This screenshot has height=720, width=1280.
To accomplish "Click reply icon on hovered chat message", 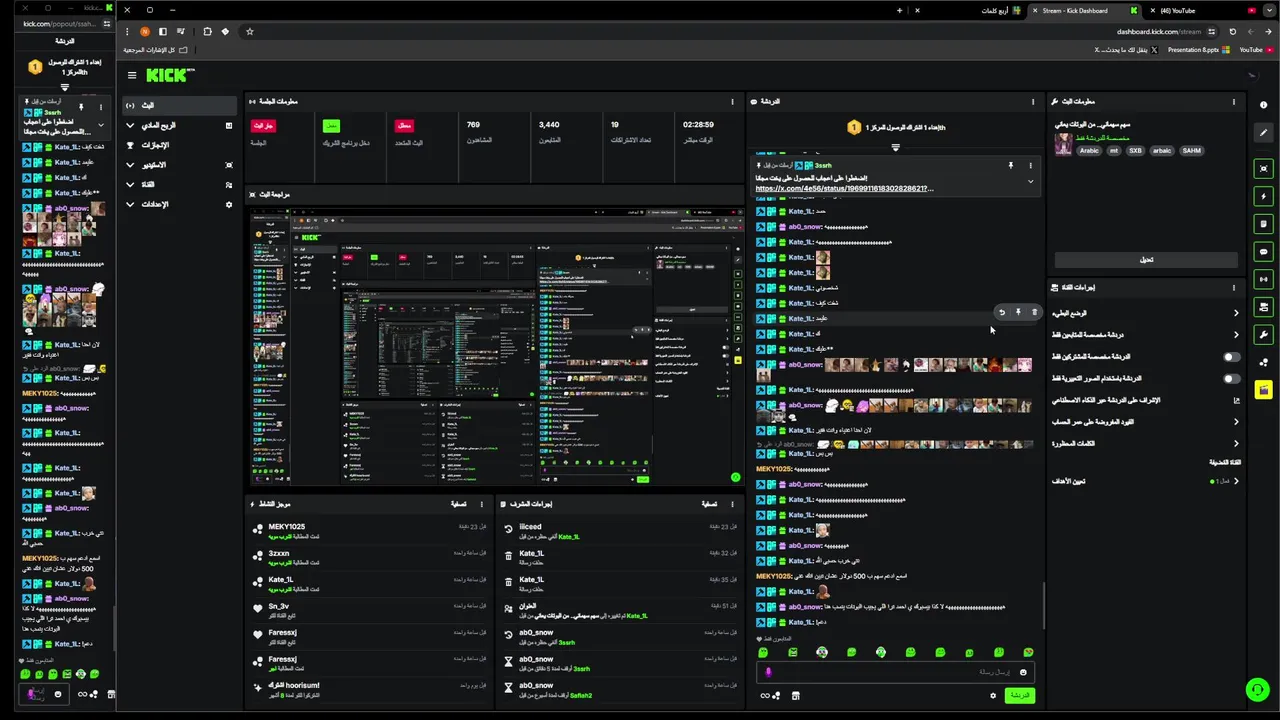I will (1001, 312).
